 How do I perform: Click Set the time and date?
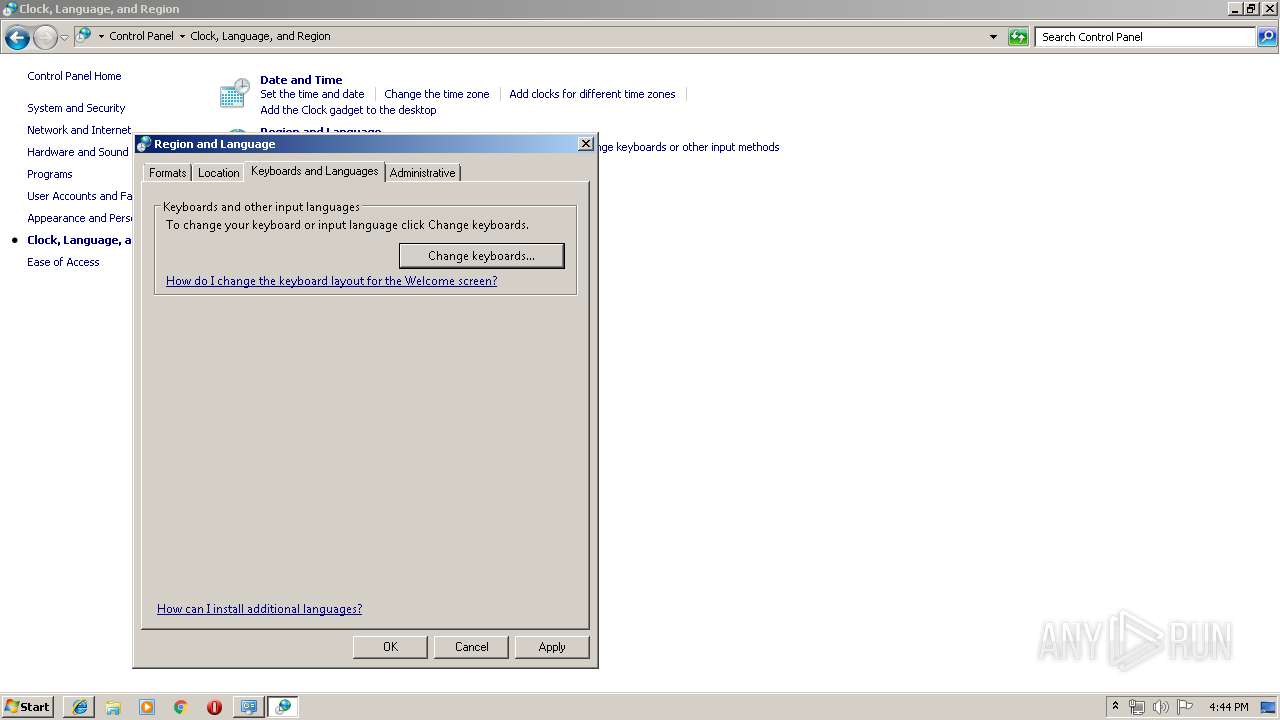pos(312,94)
